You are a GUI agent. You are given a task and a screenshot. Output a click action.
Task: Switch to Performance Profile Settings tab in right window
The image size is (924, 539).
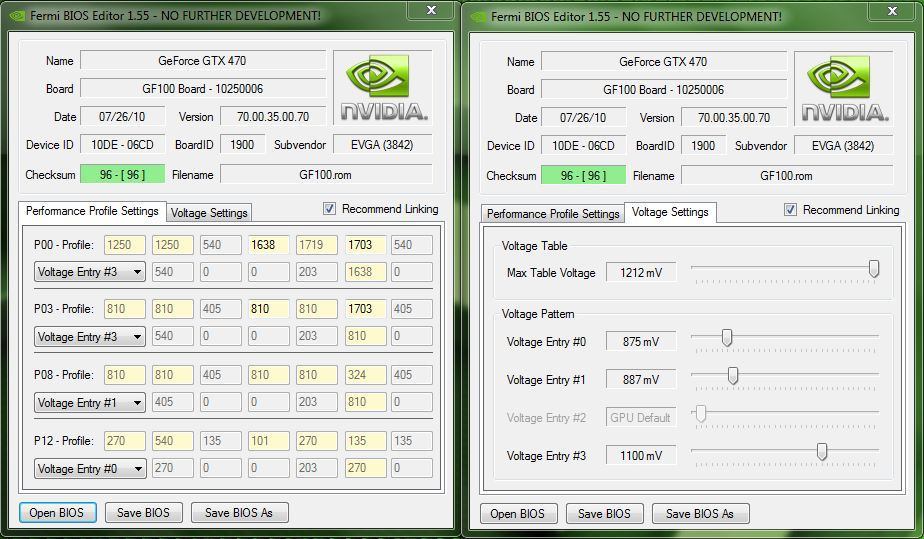point(553,213)
